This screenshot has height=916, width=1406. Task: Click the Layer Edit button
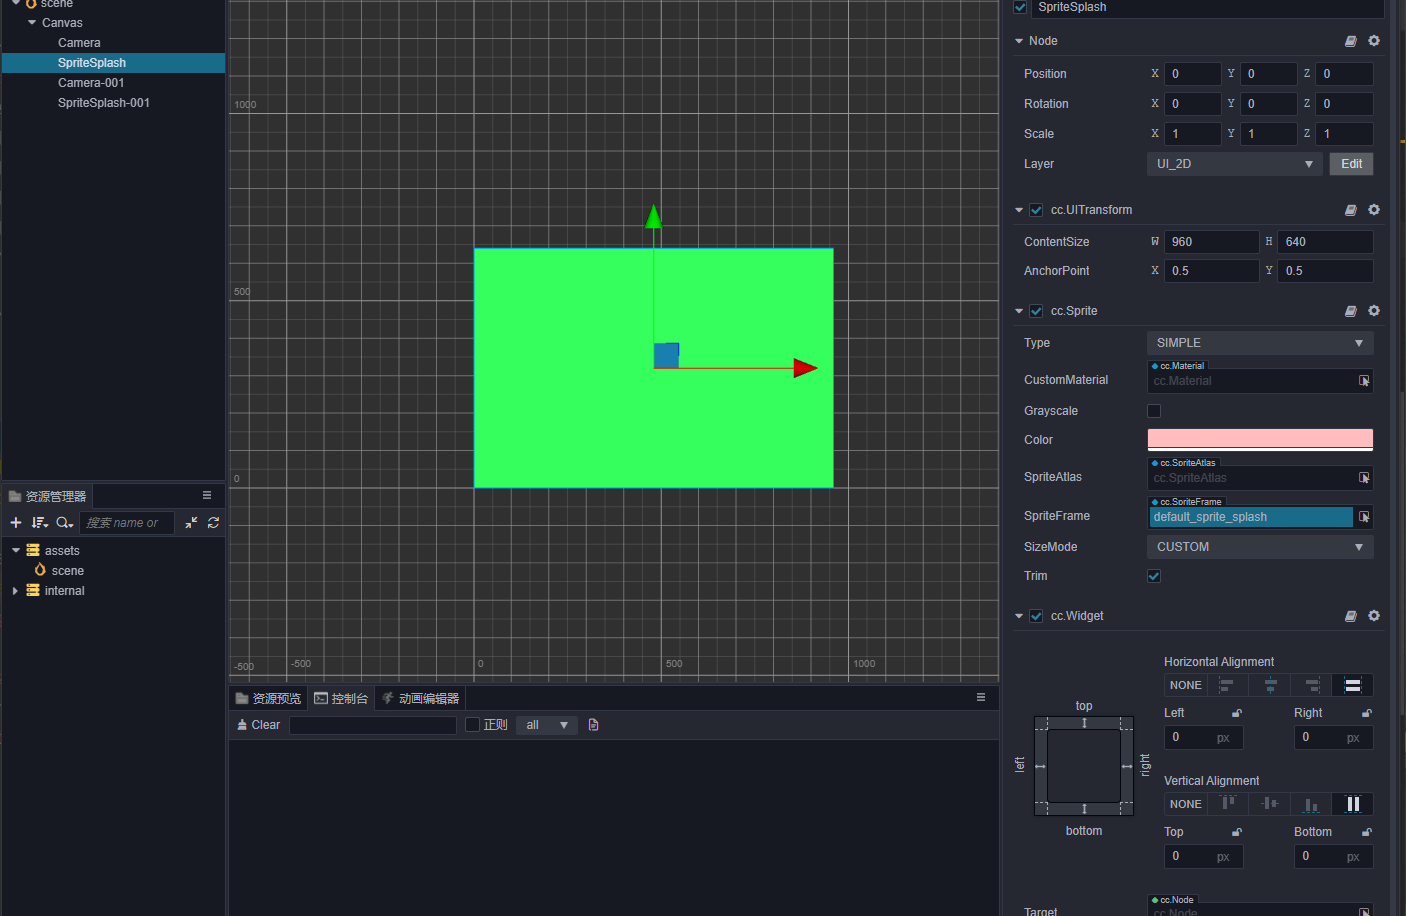click(1351, 164)
